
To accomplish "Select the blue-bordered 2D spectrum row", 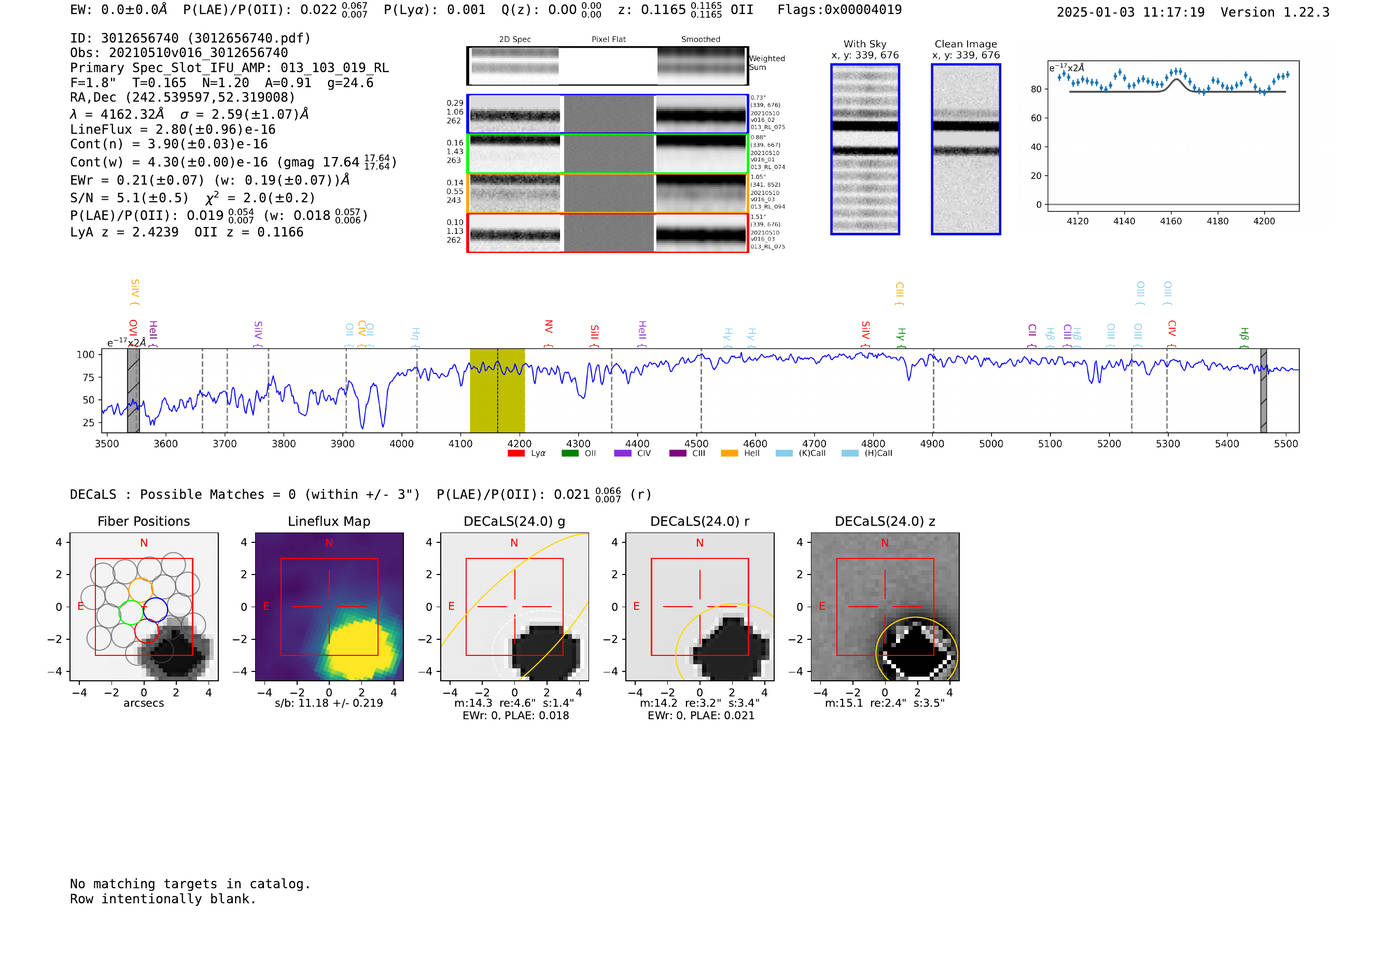I will click(608, 114).
